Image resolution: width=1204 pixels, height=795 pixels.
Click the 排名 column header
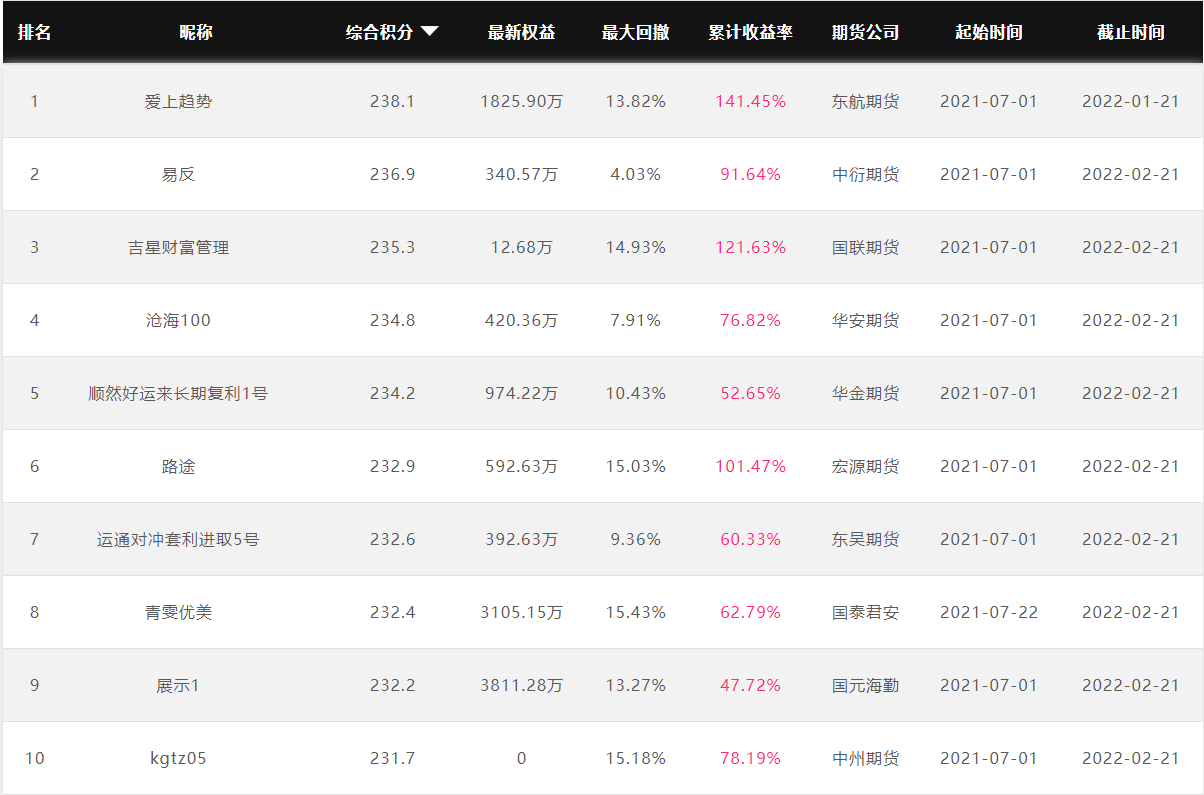click(35, 32)
